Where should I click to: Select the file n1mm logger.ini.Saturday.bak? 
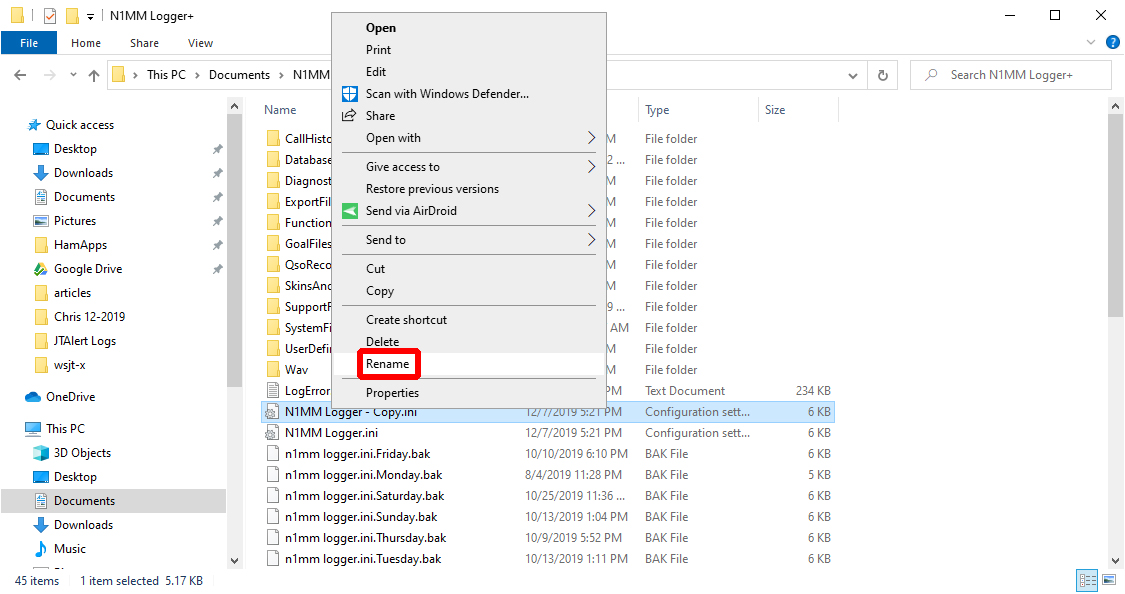tap(364, 496)
